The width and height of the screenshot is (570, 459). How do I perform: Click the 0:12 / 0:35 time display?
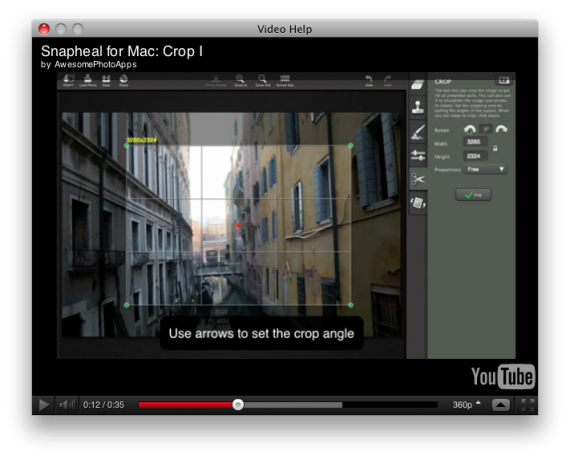coord(104,405)
